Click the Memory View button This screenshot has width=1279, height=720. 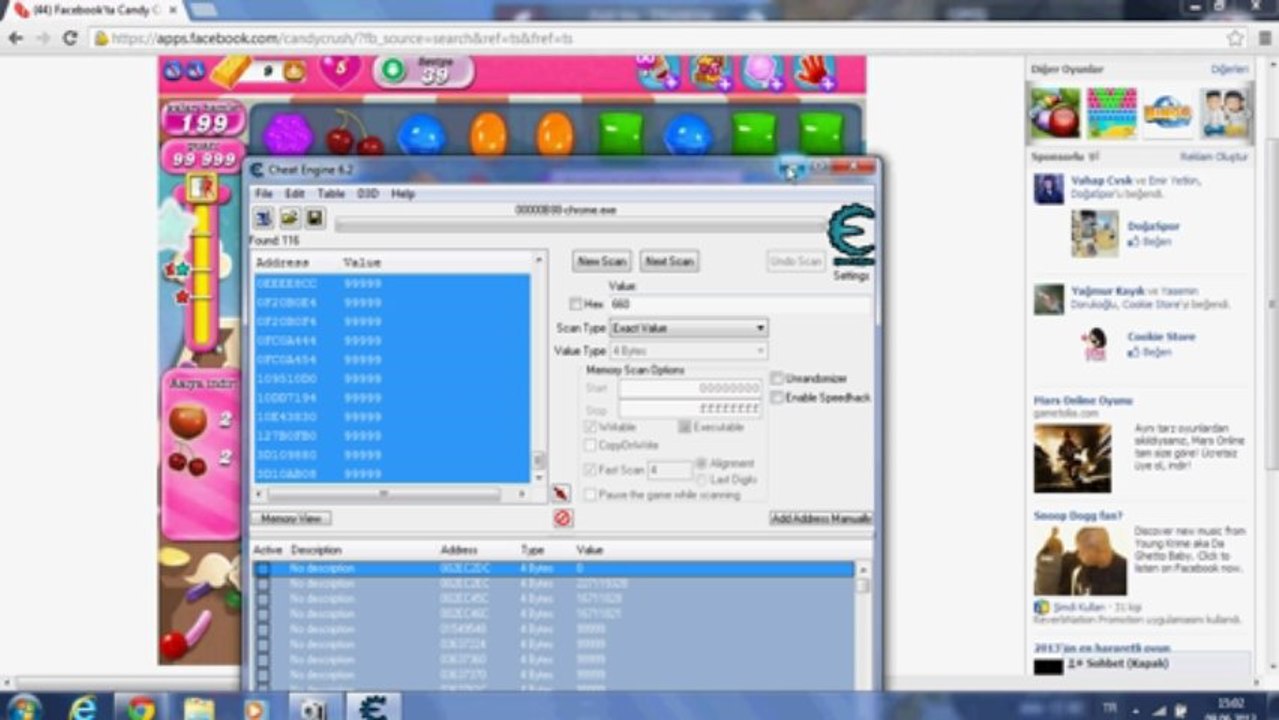[x=291, y=519]
